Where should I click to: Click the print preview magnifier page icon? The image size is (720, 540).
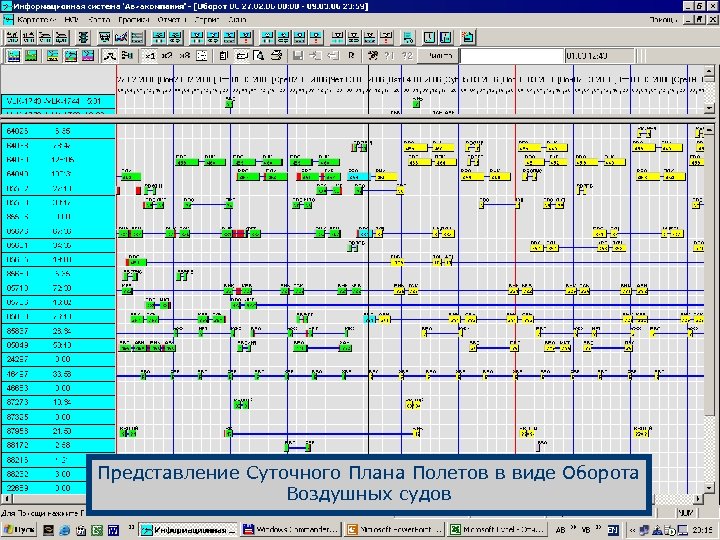click(259, 56)
